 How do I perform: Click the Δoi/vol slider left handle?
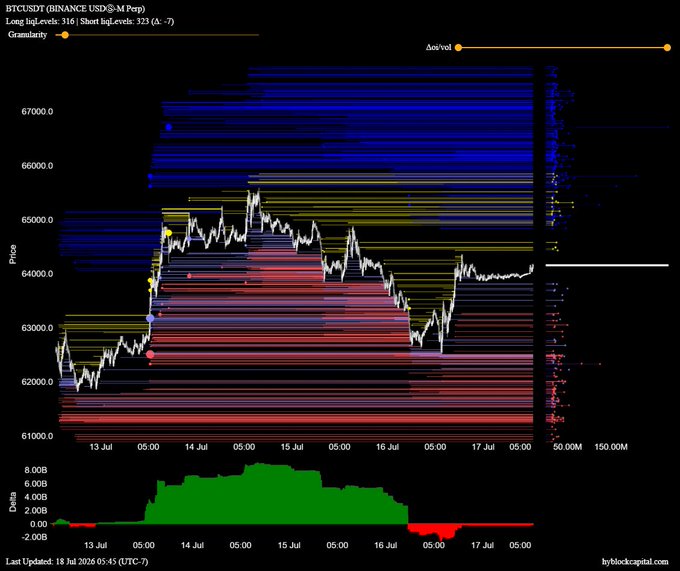tap(458, 47)
